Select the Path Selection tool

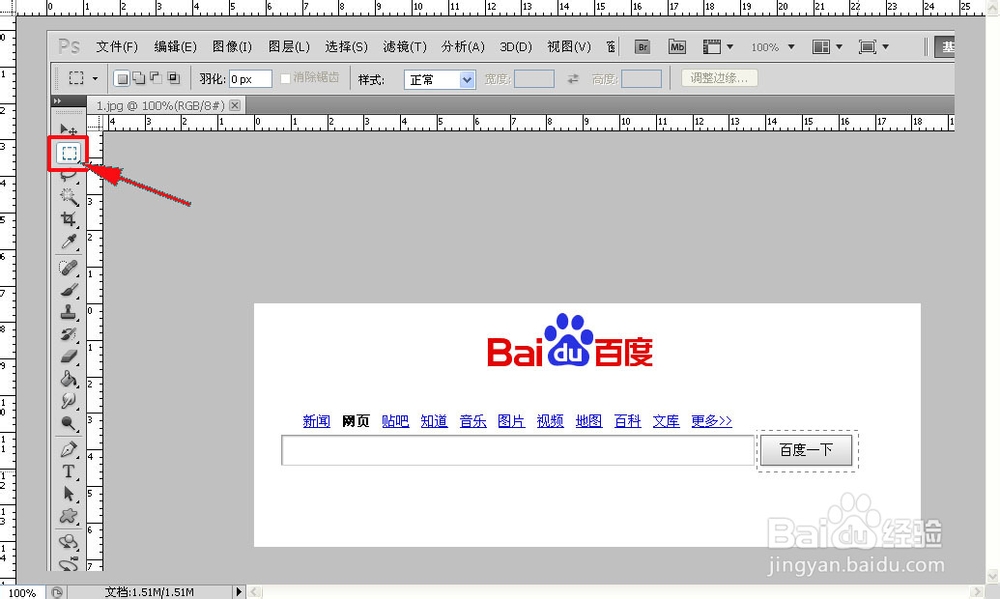click(x=69, y=494)
